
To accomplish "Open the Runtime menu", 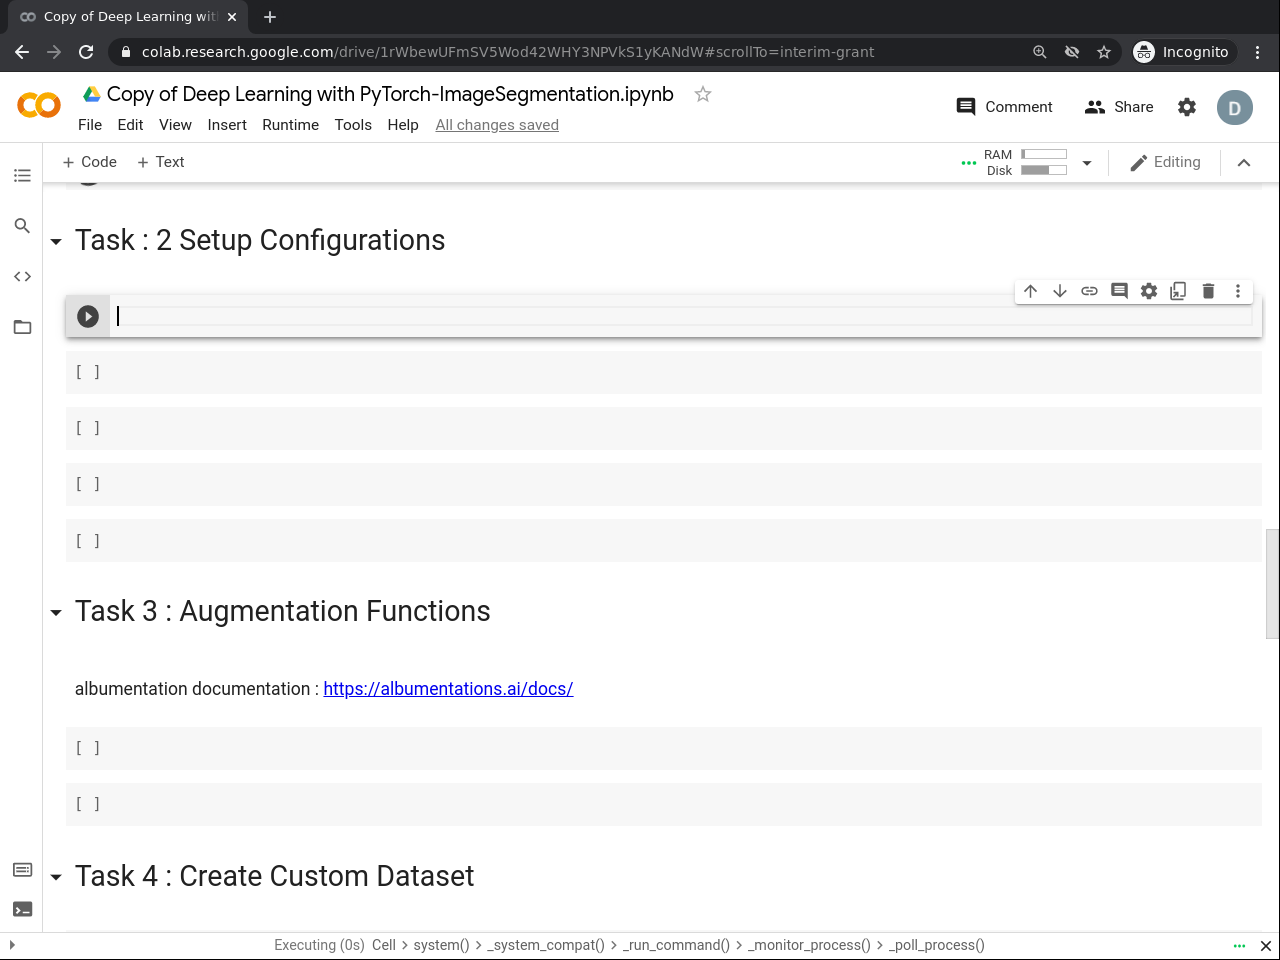I will (290, 125).
